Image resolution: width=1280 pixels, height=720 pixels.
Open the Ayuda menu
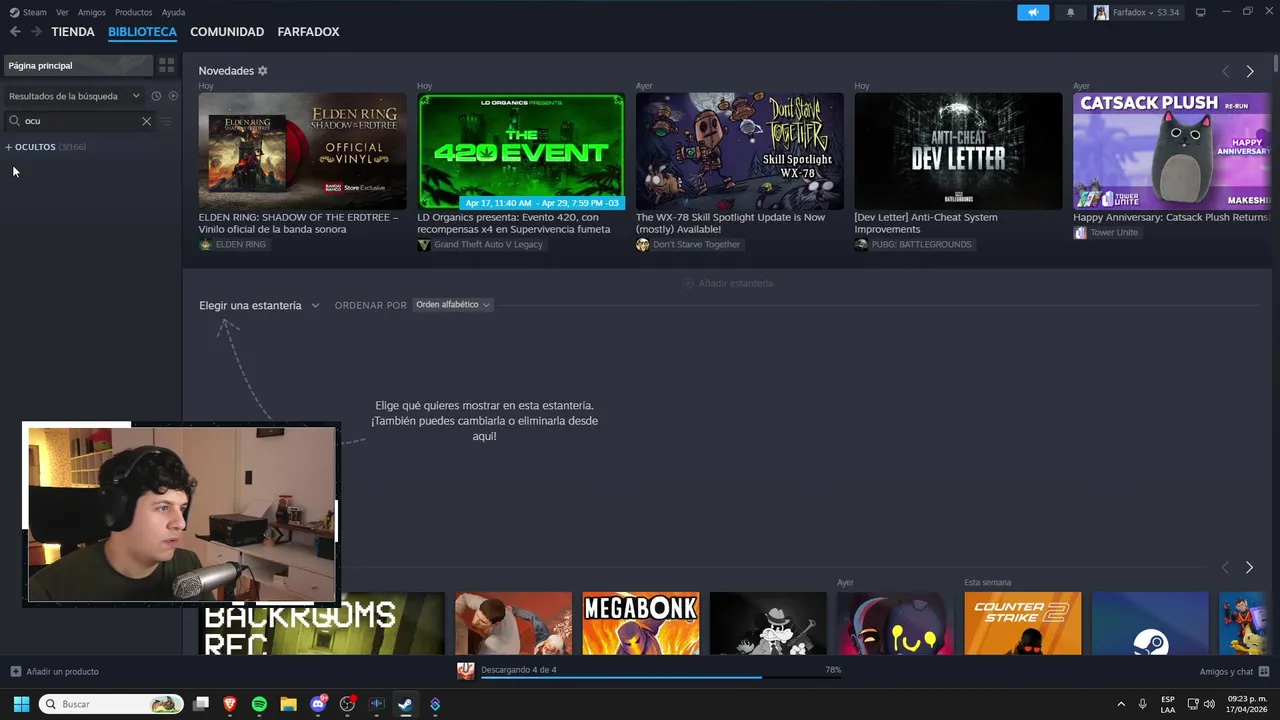click(x=173, y=12)
